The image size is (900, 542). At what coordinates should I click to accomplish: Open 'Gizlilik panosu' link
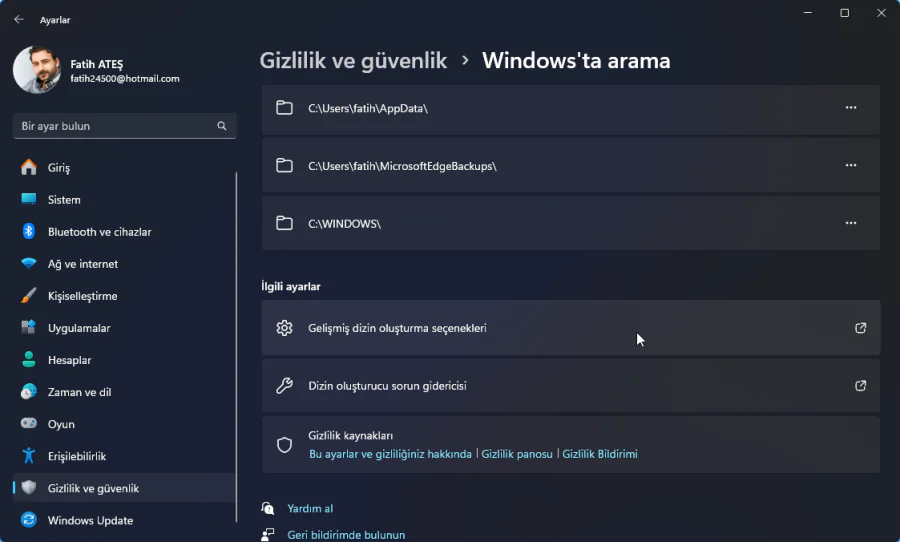(517, 454)
